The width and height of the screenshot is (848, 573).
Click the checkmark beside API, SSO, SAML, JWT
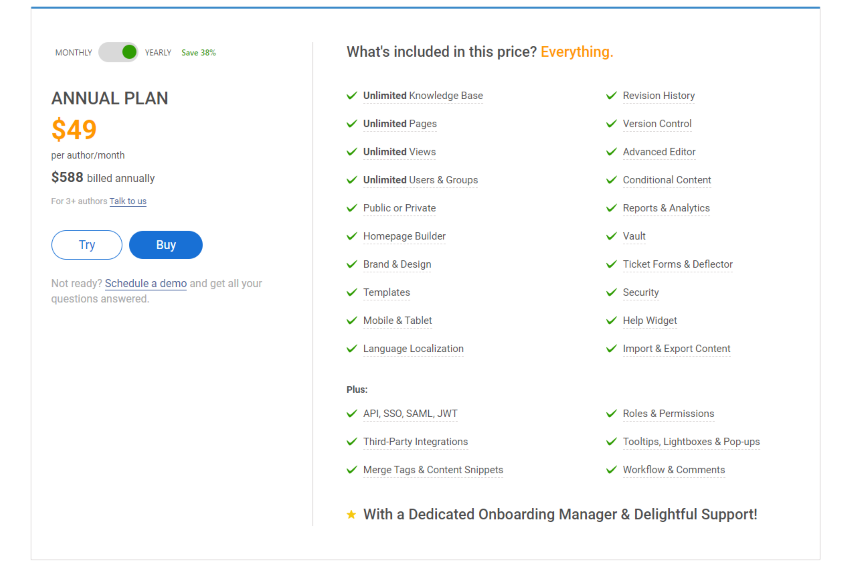(352, 413)
